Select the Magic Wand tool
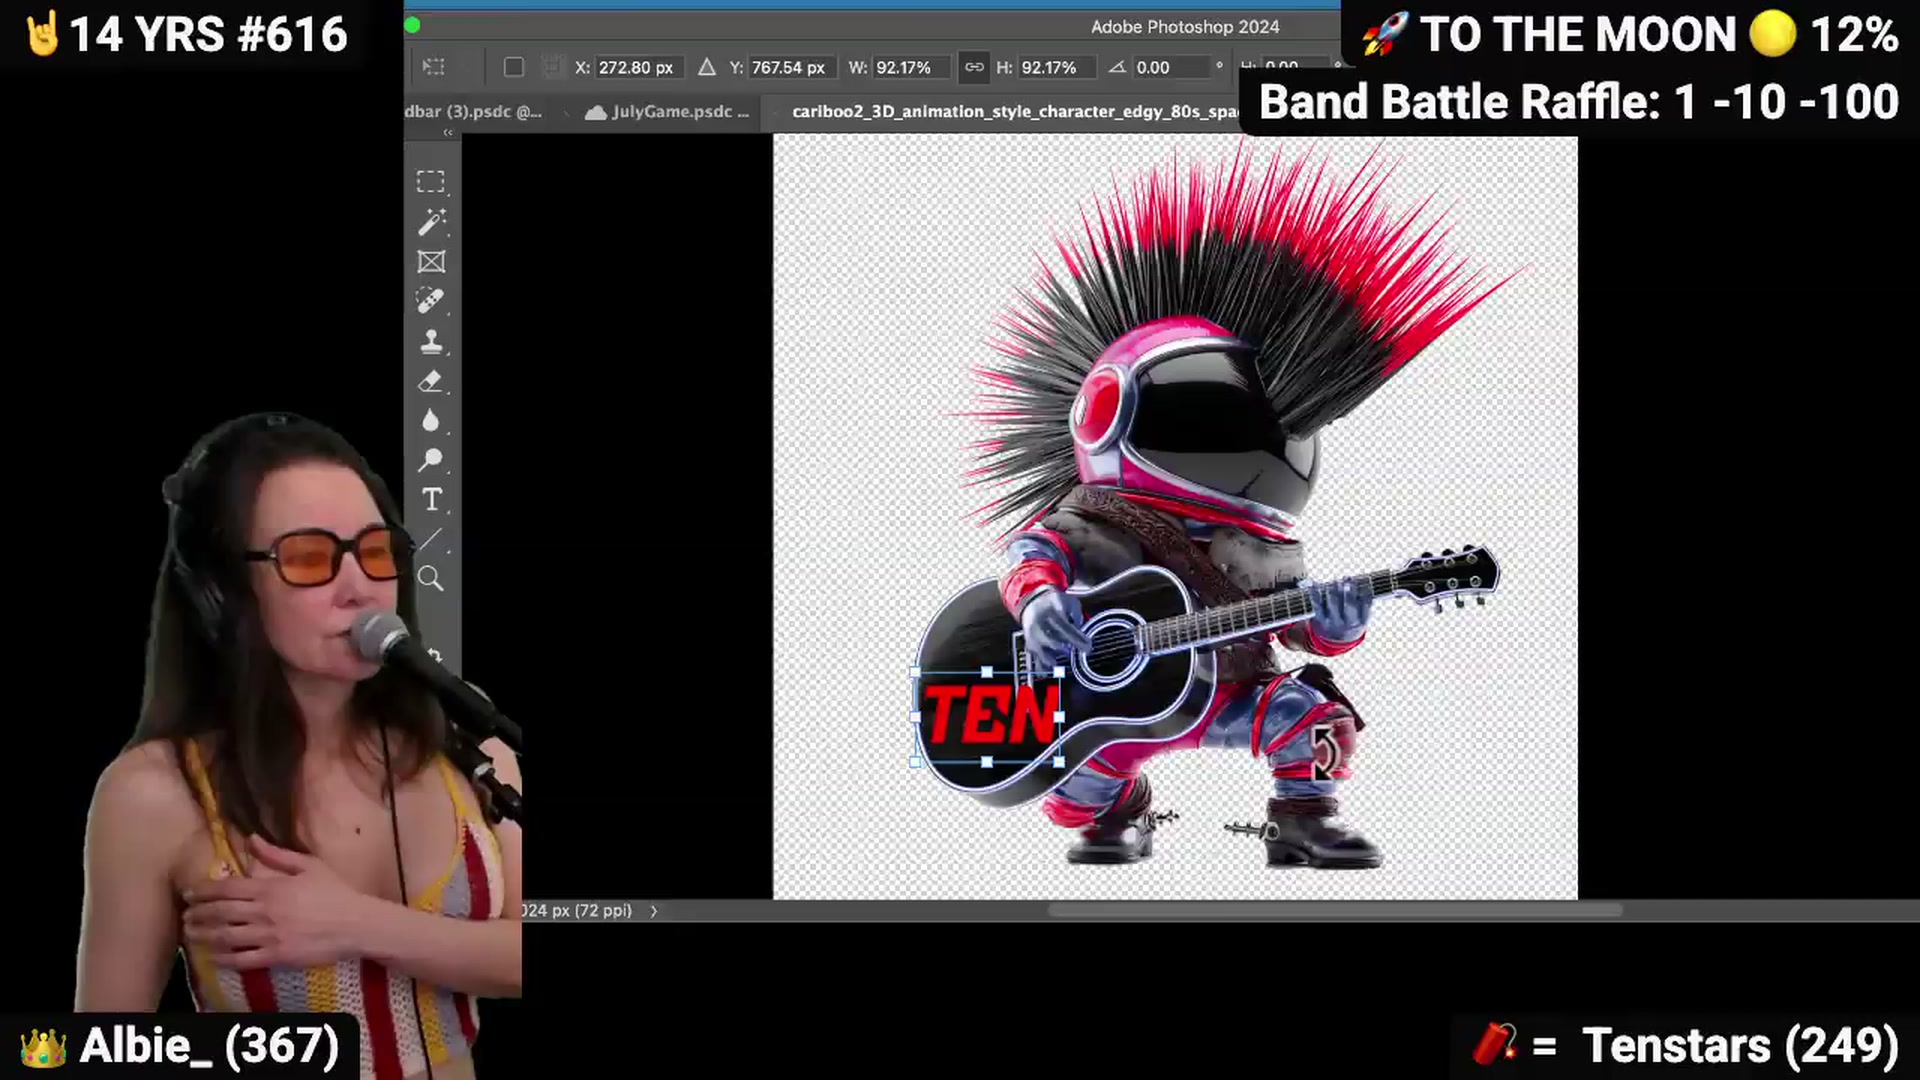 tap(431, 221)
